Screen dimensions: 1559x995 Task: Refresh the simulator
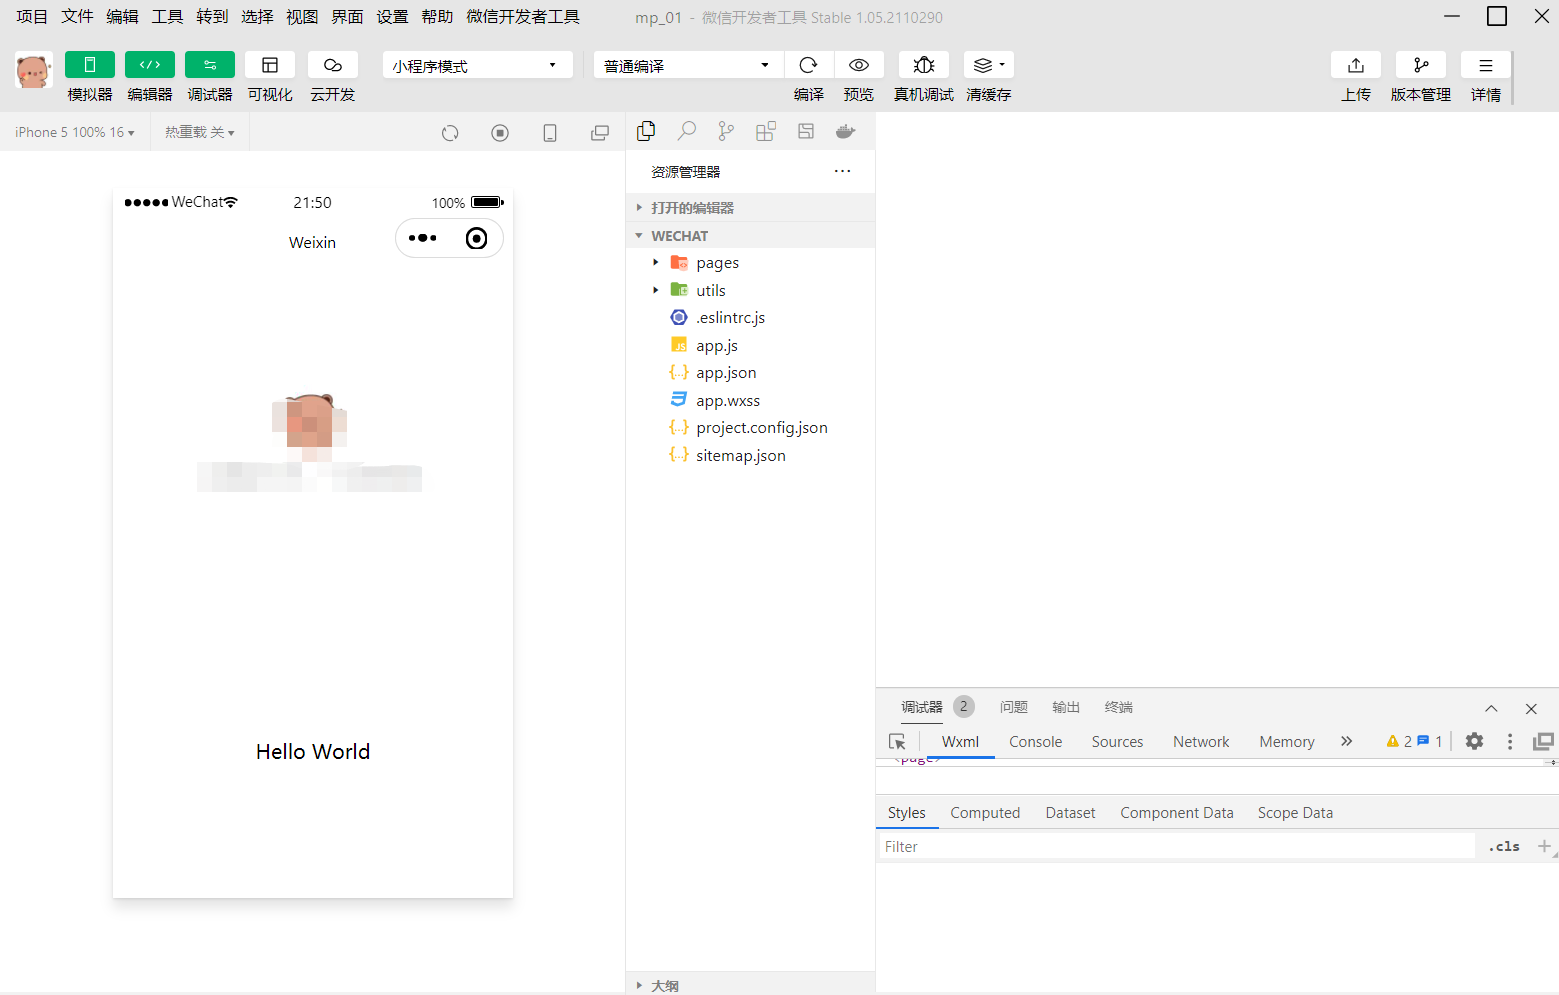pos(450,133)
